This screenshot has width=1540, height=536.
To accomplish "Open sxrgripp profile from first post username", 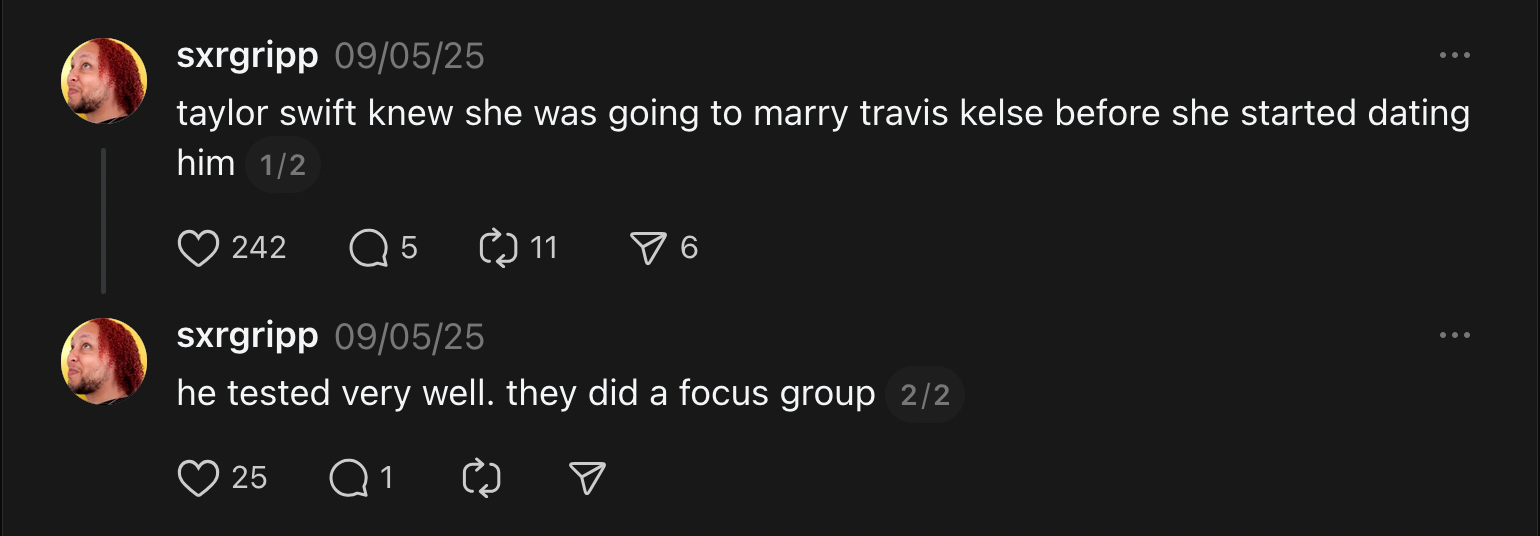I will (247, 56).
